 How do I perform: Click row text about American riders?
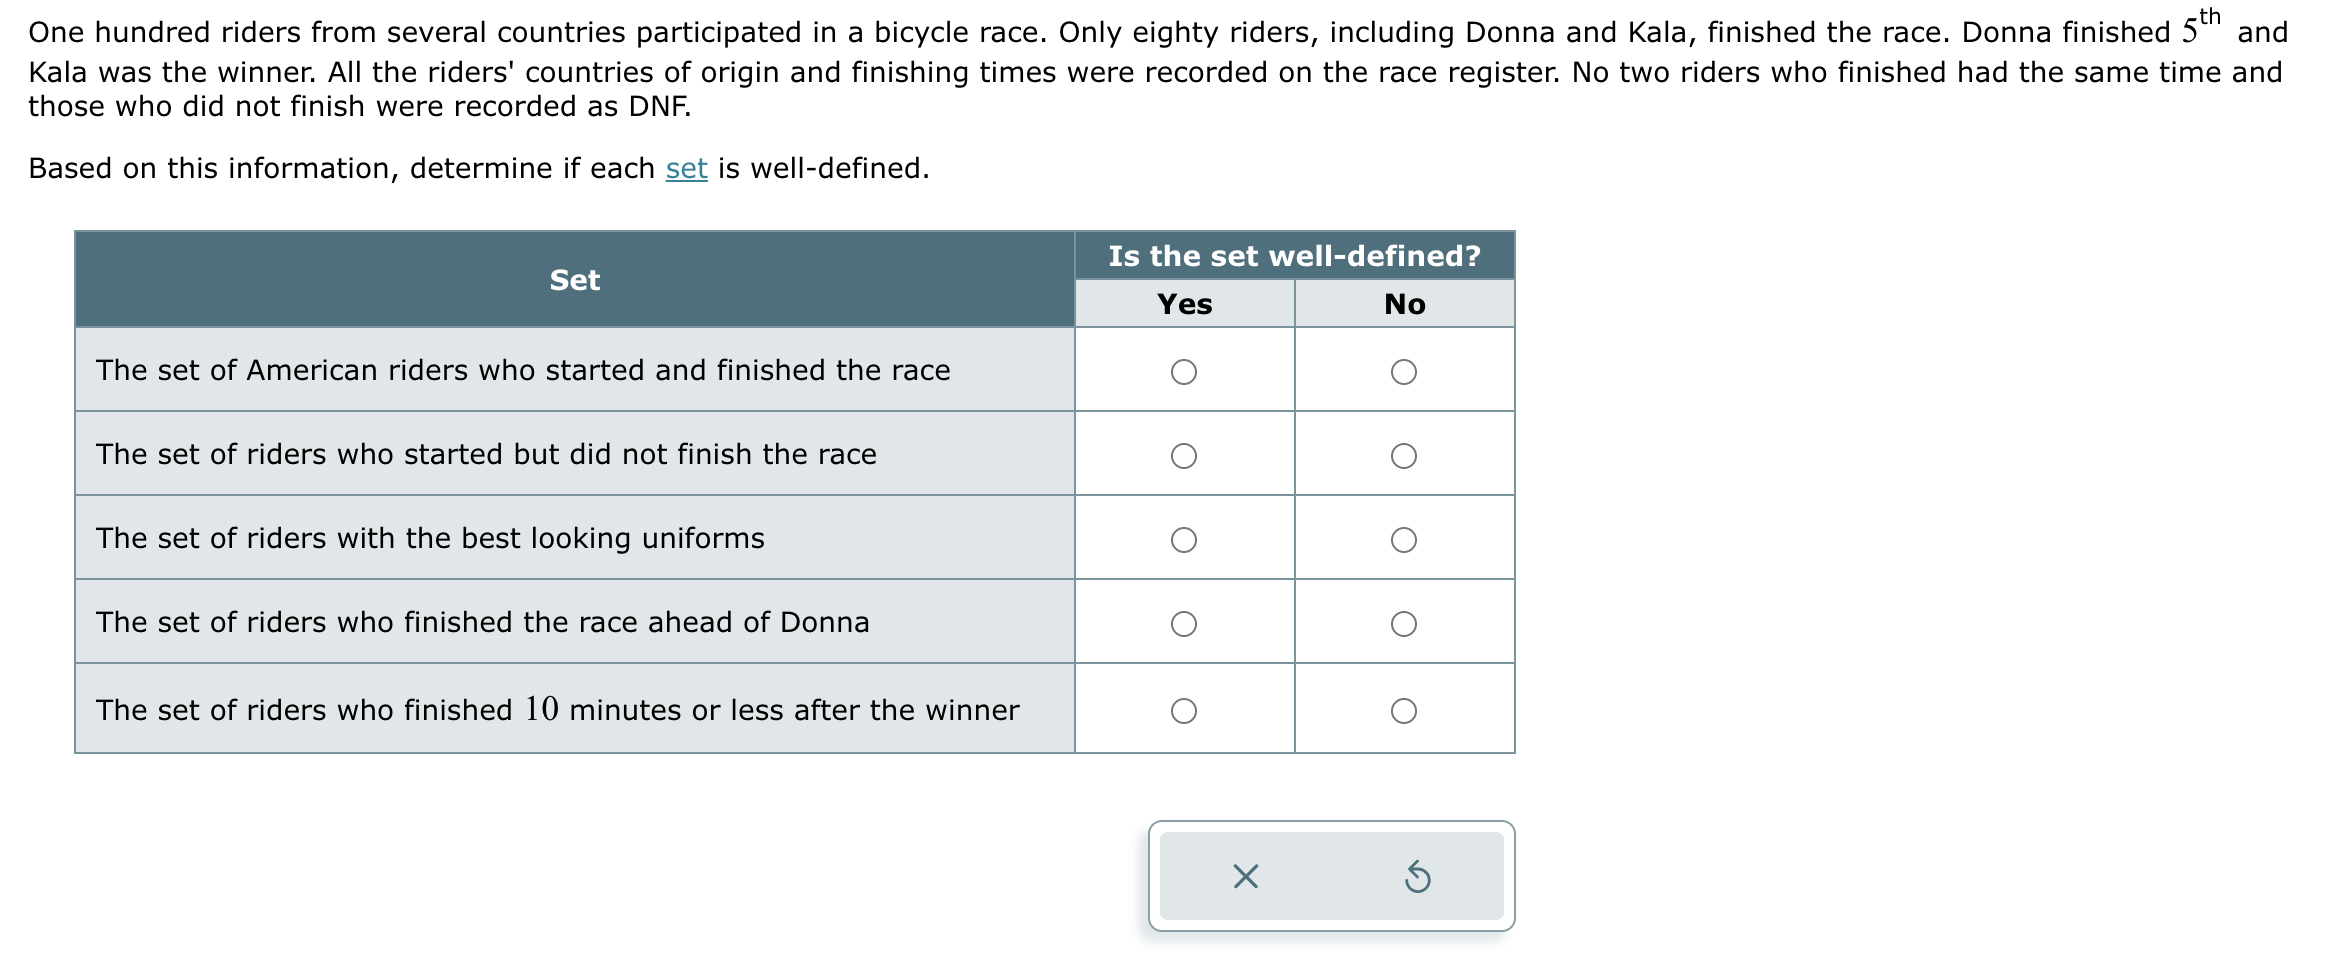(x=523, y=370)
